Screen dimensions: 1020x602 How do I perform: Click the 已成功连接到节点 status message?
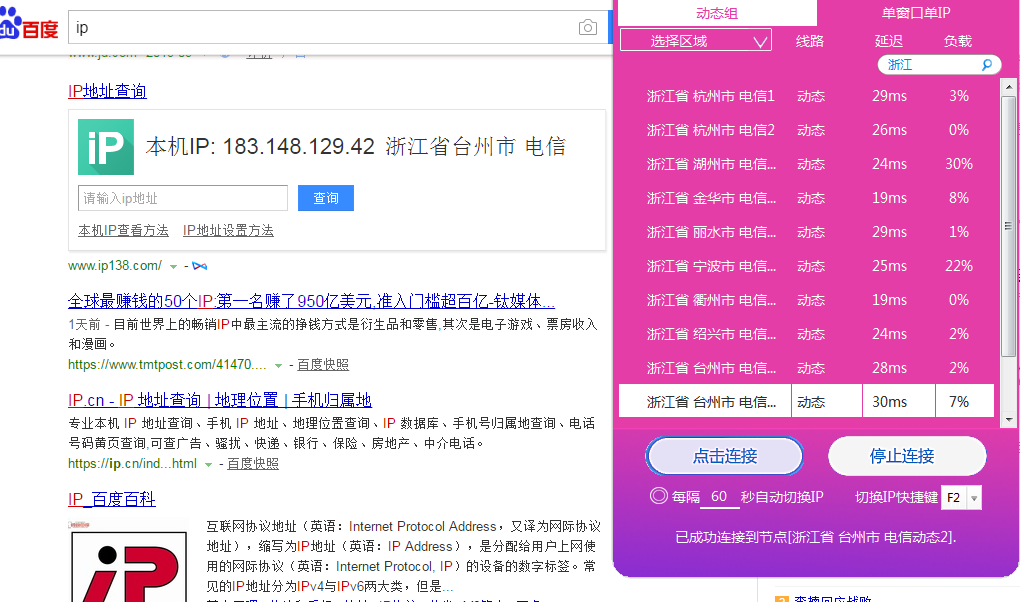(x=816, y=537)
